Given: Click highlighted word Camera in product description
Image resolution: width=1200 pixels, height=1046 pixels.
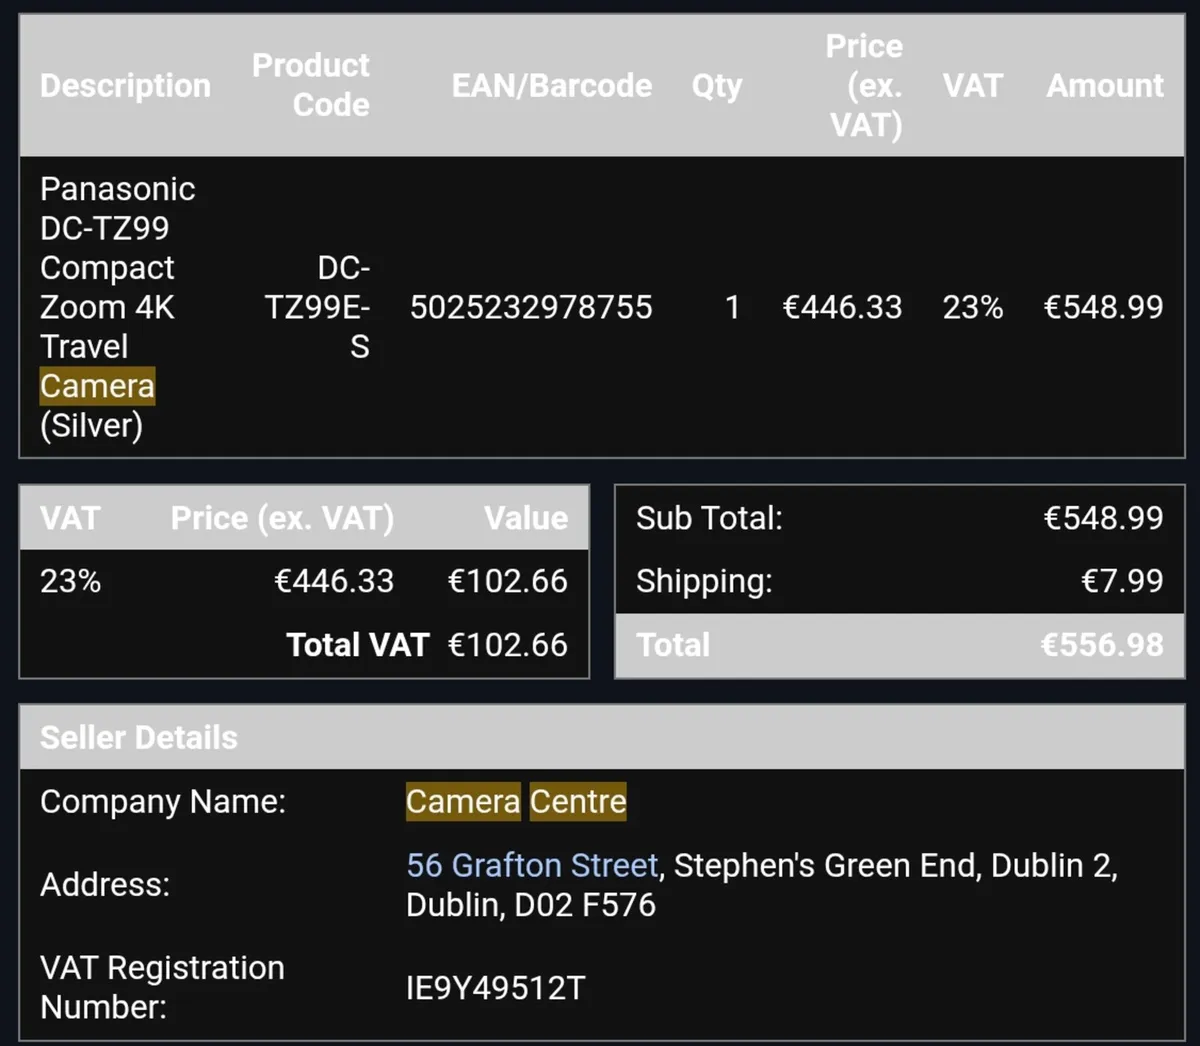Looking at the screenshot, I should click(97, 386).
